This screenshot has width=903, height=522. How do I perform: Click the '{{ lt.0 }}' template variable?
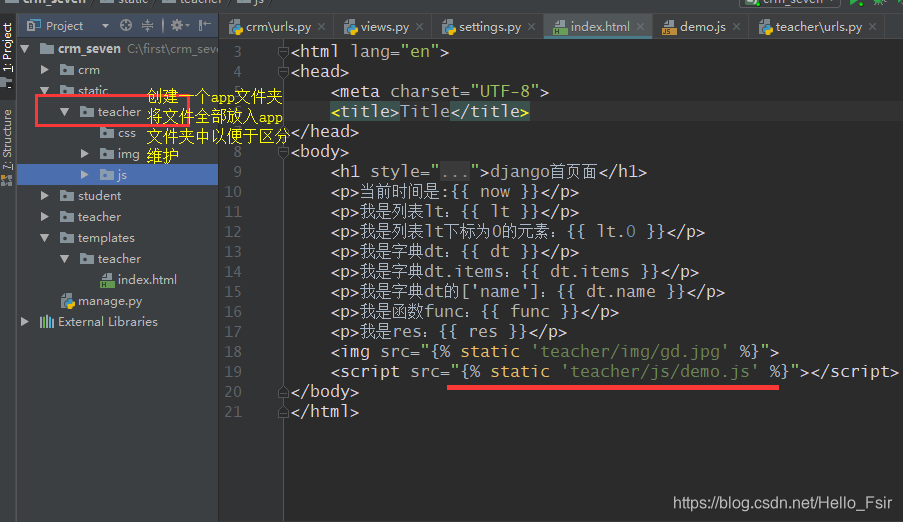point(616,232)
